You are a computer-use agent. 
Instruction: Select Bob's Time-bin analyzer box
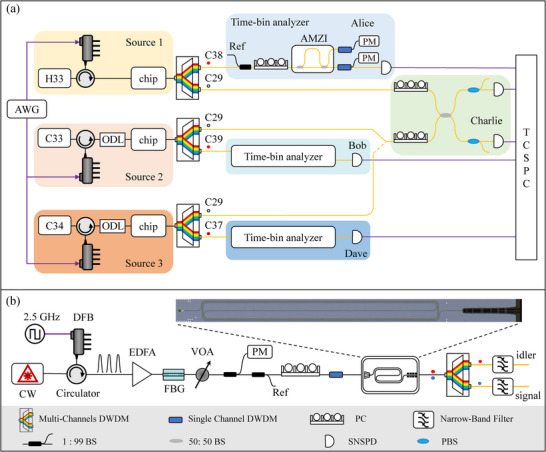[x=283, y=156]
